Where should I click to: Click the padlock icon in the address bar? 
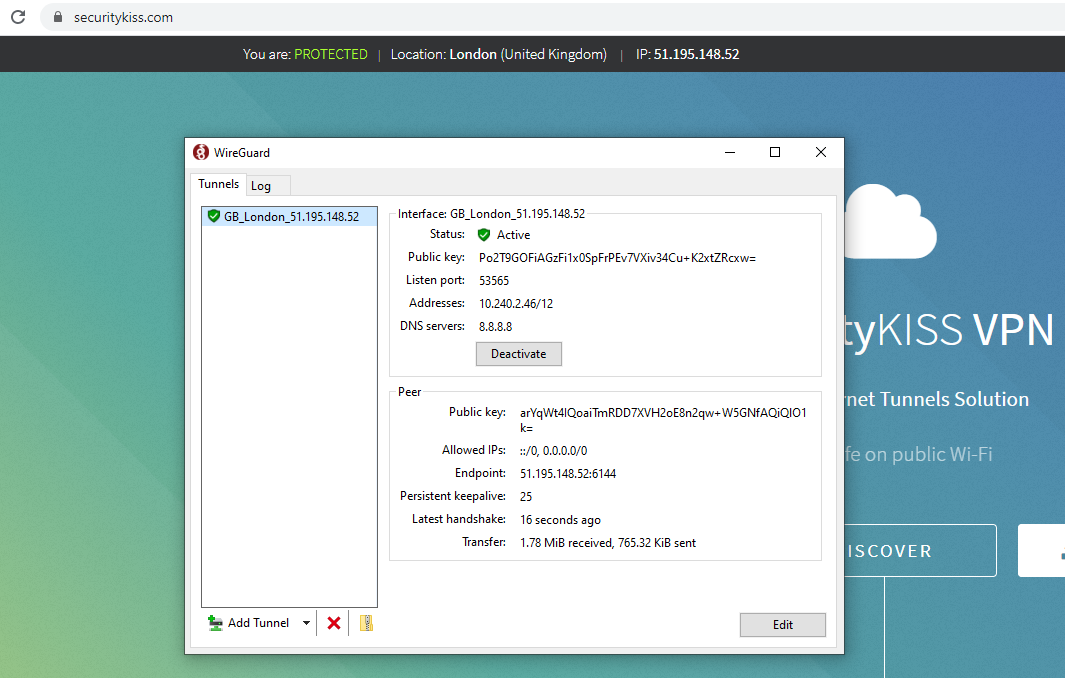coord(58,17)
